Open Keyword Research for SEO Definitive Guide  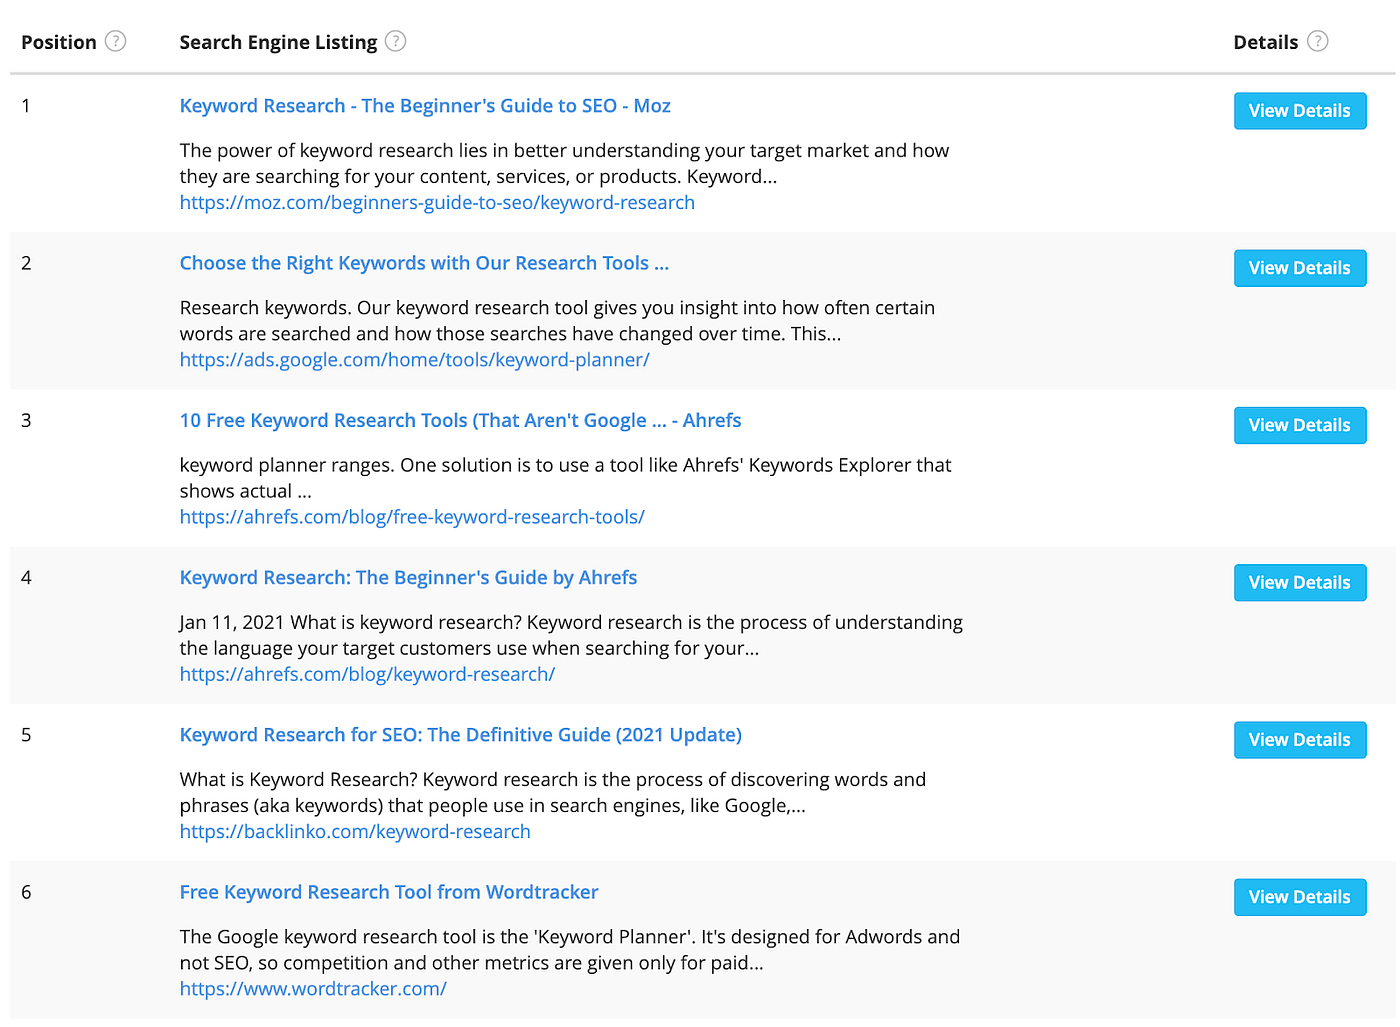(x=461, y=735)
